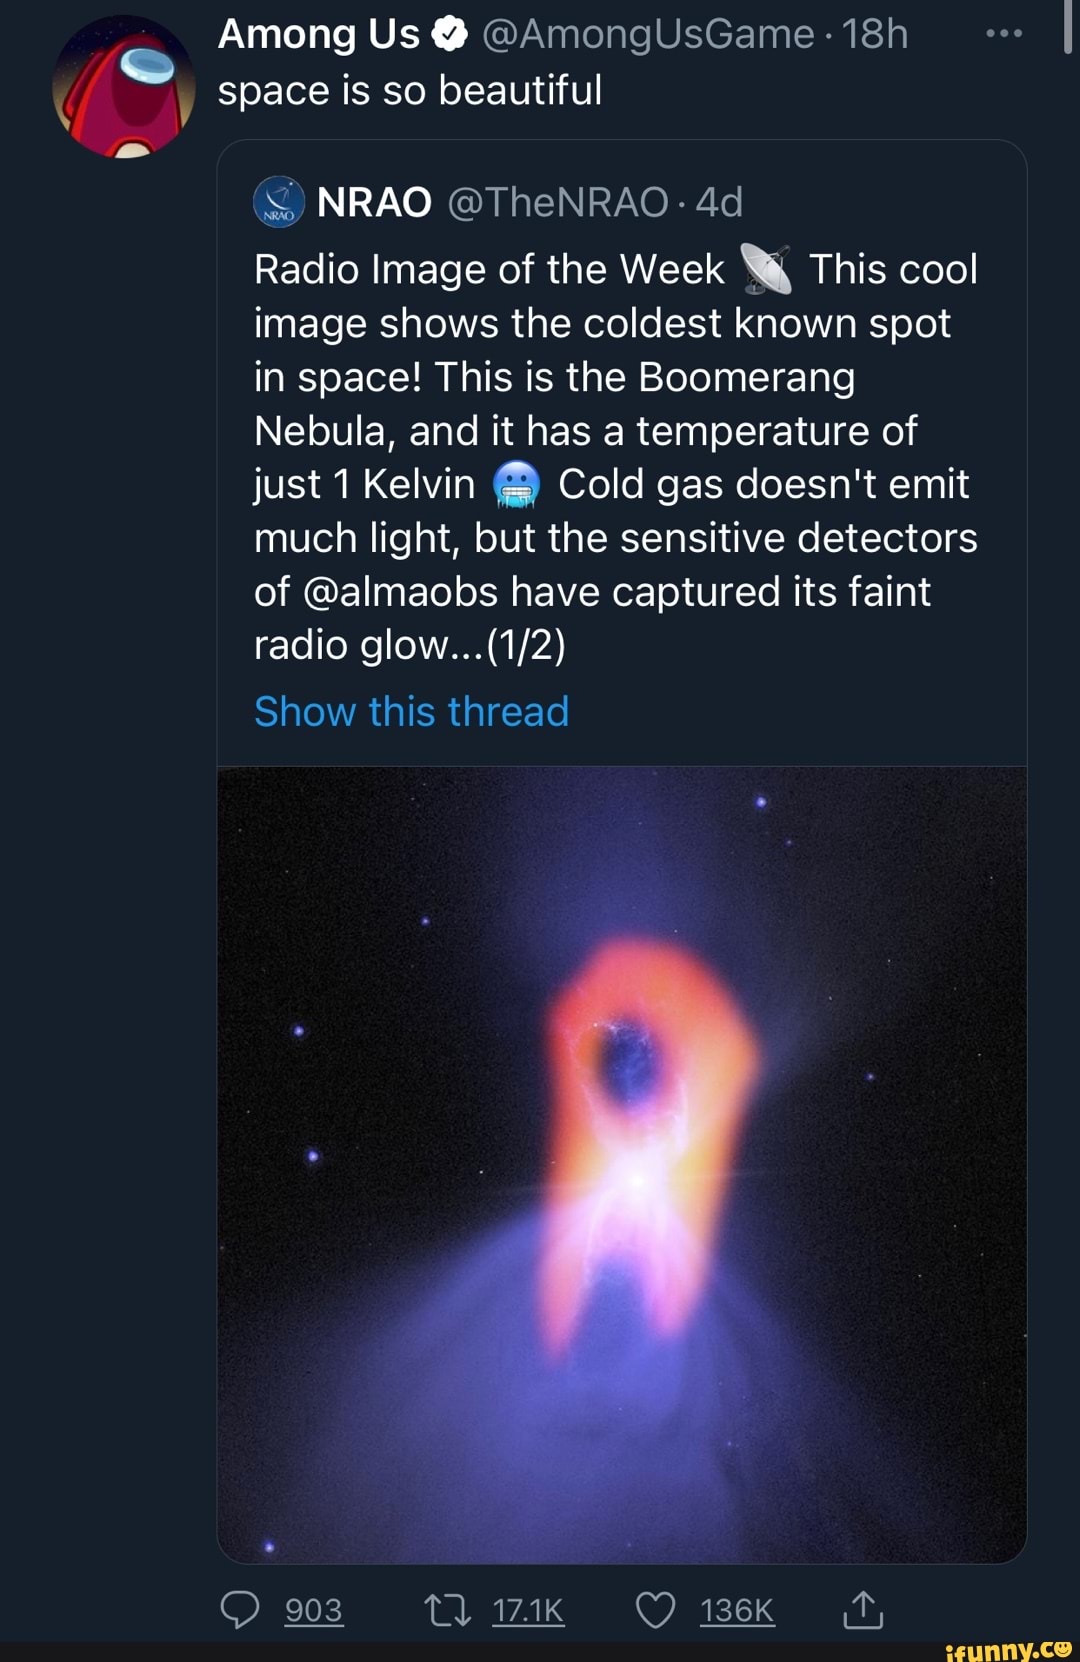
Task: Click the reply speech bubble icon
Action: pos(239,1609)
